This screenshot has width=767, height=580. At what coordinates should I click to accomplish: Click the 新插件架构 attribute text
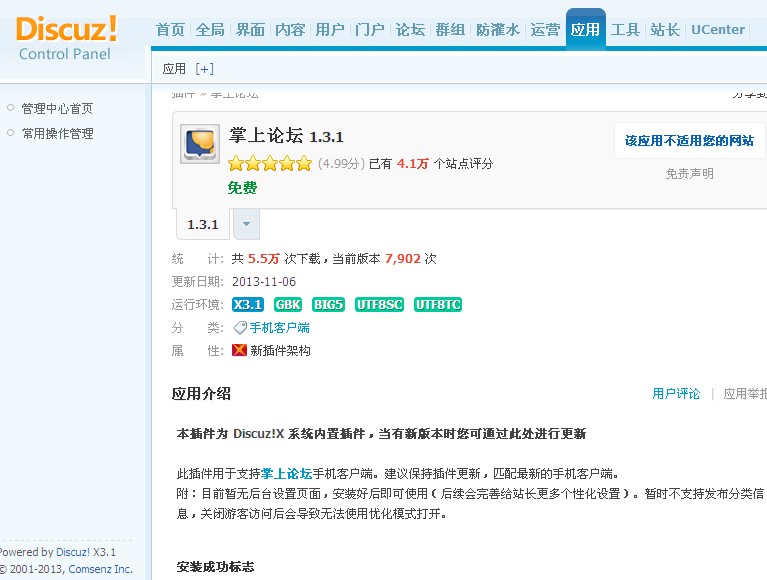point(280,351)
